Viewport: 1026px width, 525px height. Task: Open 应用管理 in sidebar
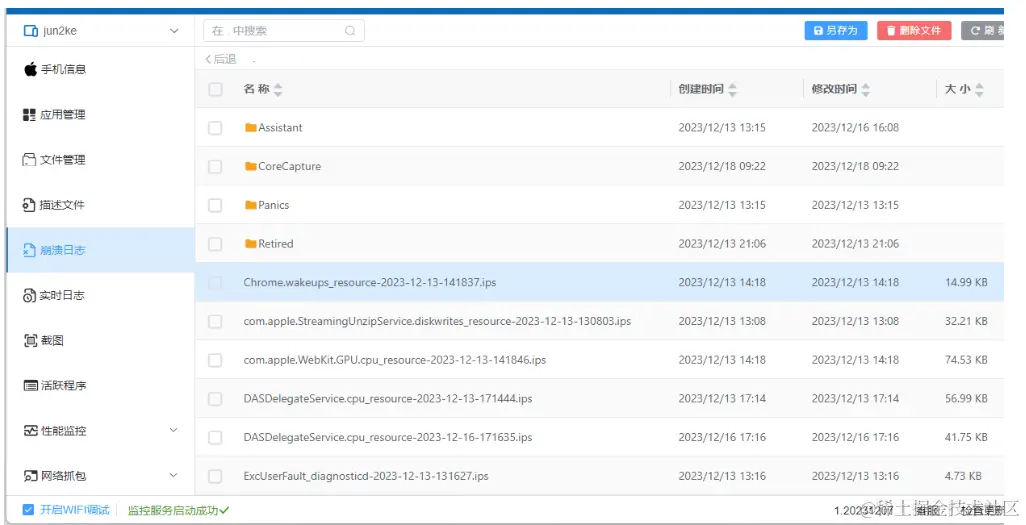coord(100,115)
